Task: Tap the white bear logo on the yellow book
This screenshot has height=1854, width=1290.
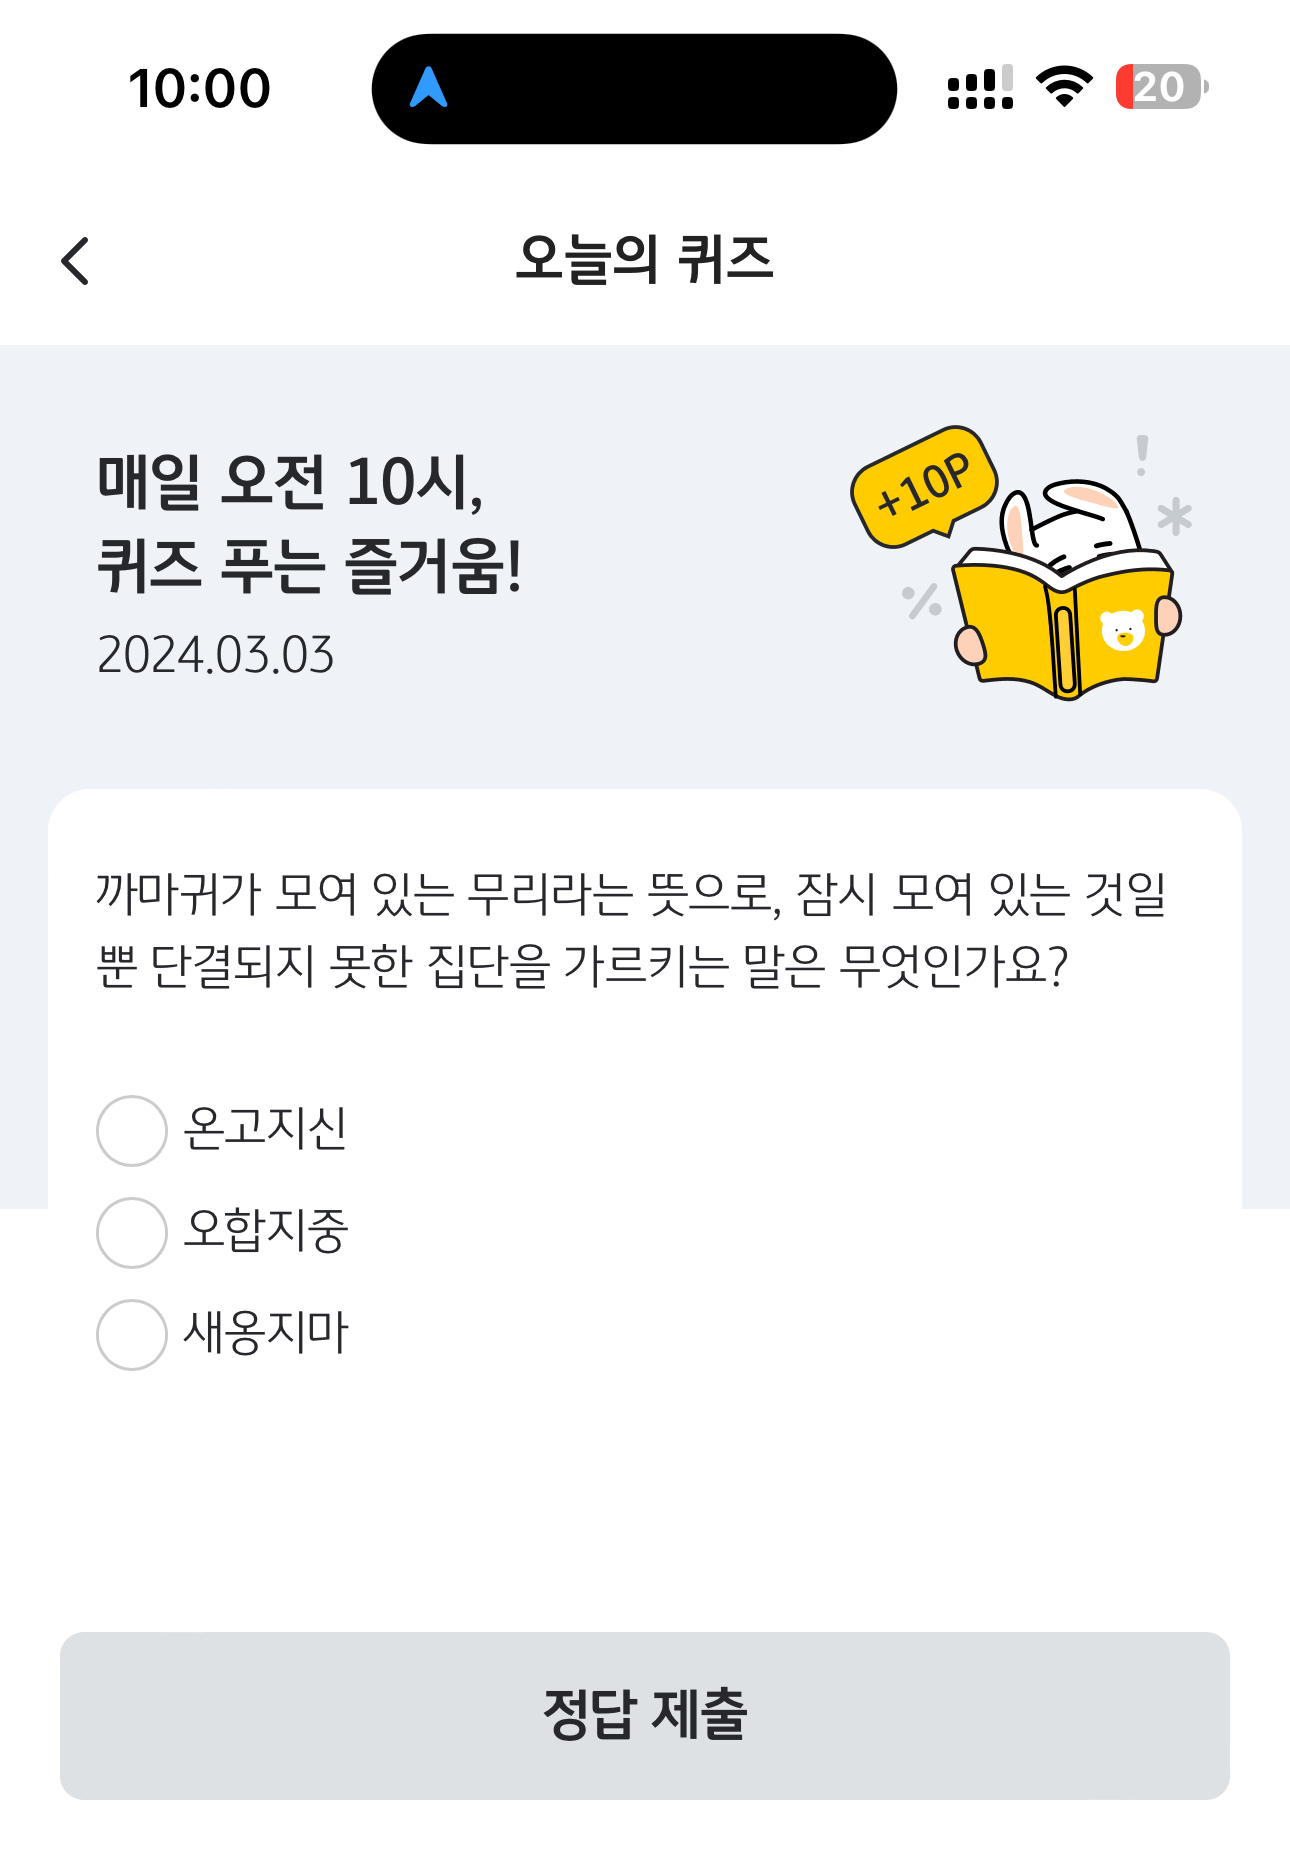Action: click(1122, 630)
